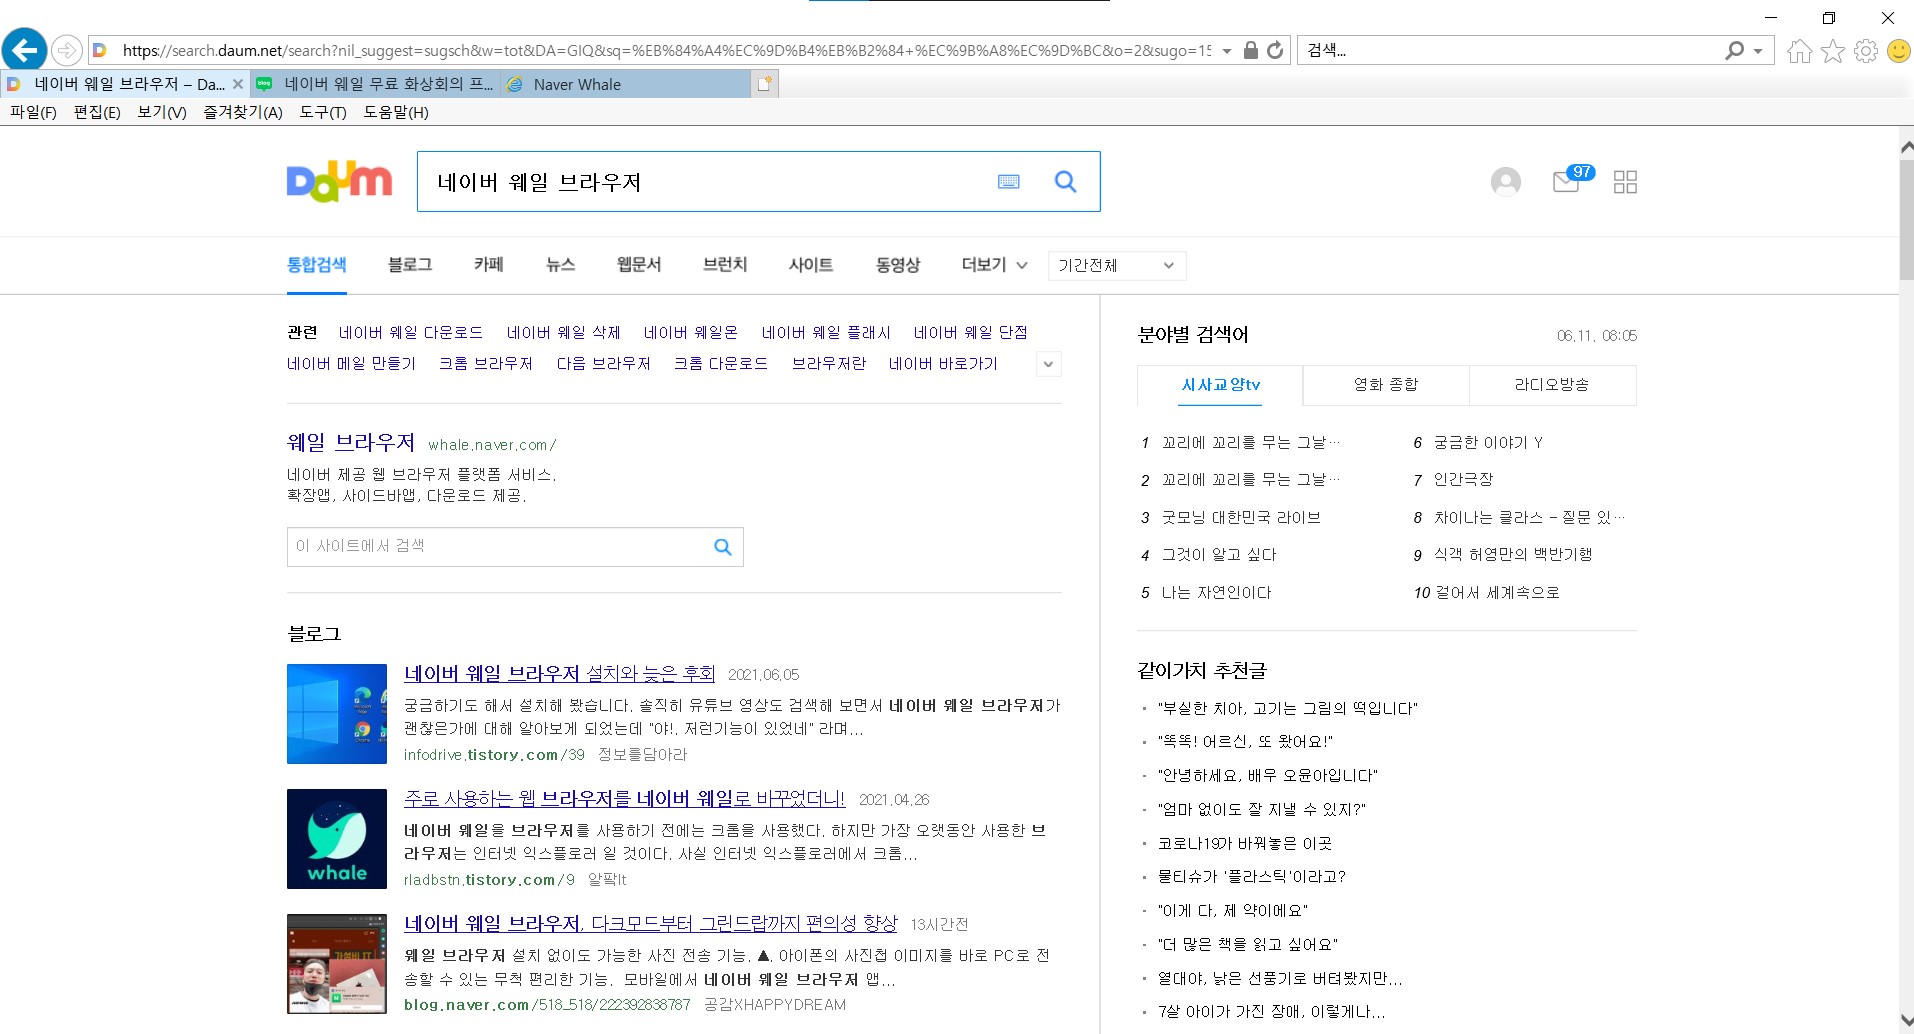The height and width of the screenshot is (1034, 1914).
Task: Open the 웨일 브라우저 site link
Action: (351, 442)
